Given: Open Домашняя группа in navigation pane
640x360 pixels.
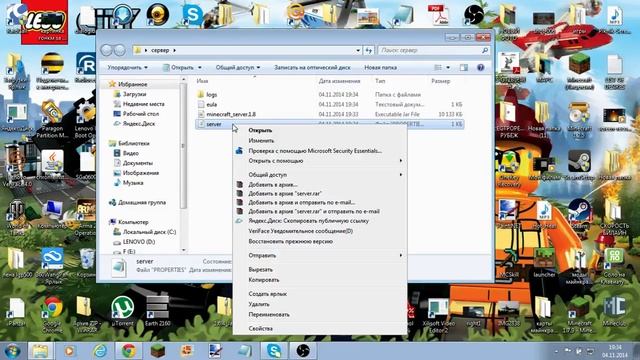Looking at the screenshot, I should click(142, 202).
